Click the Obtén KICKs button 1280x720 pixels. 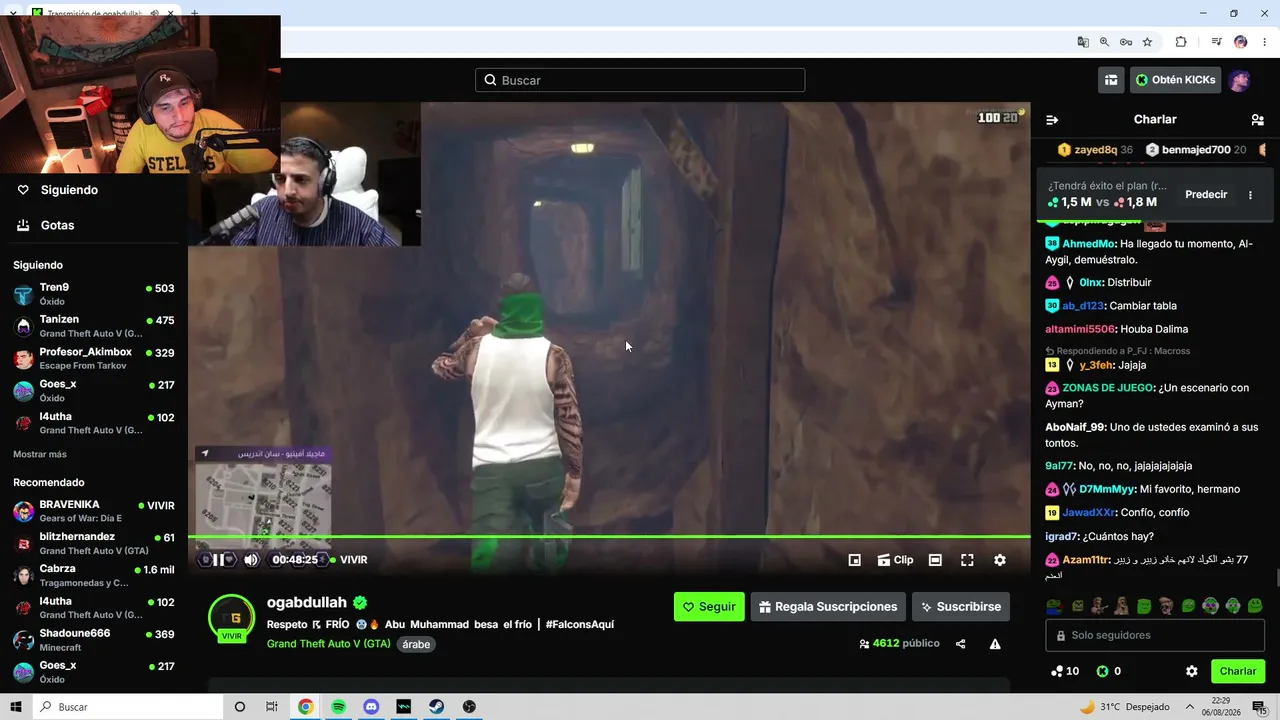[x=1175, y=80]
